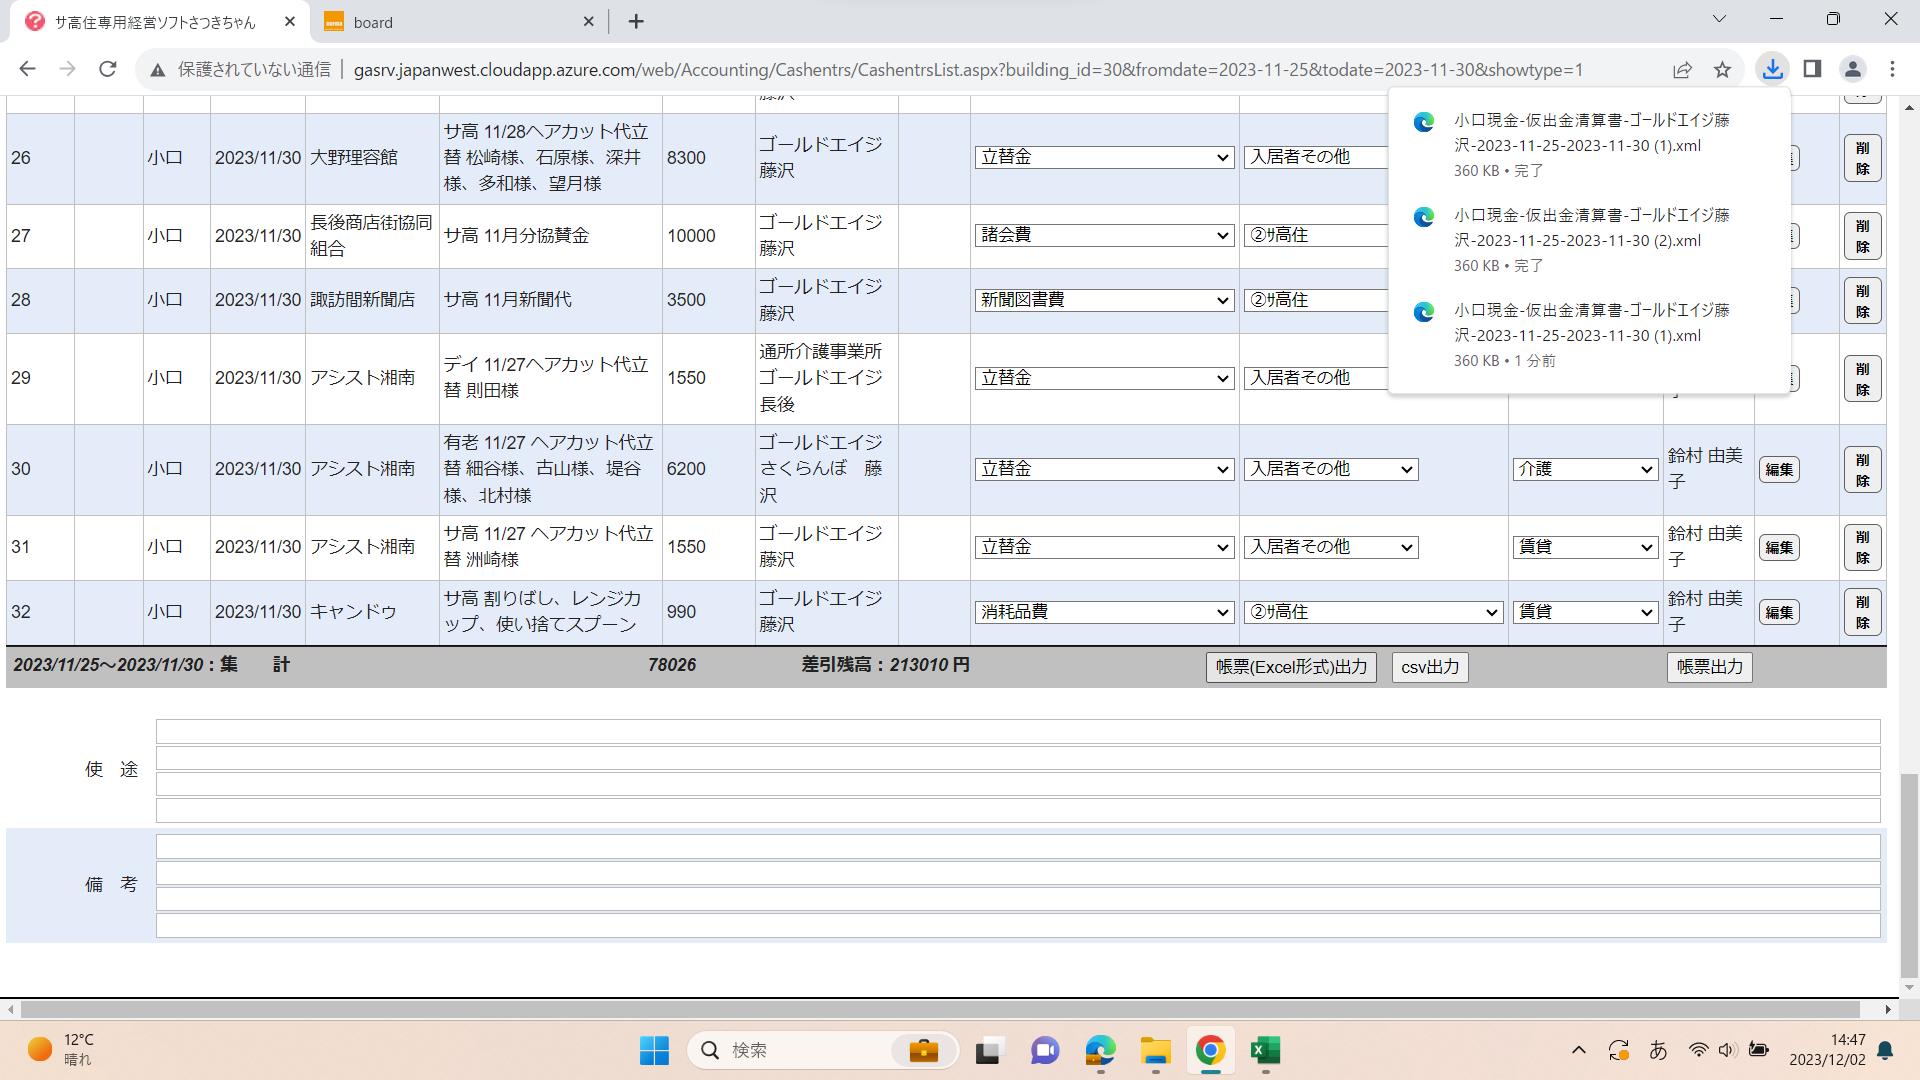Expand row 32 ②サ高住 dropdown
Image resolution: width=1920 pixels, height=1080 pixels.
[x=1373, y=612]
